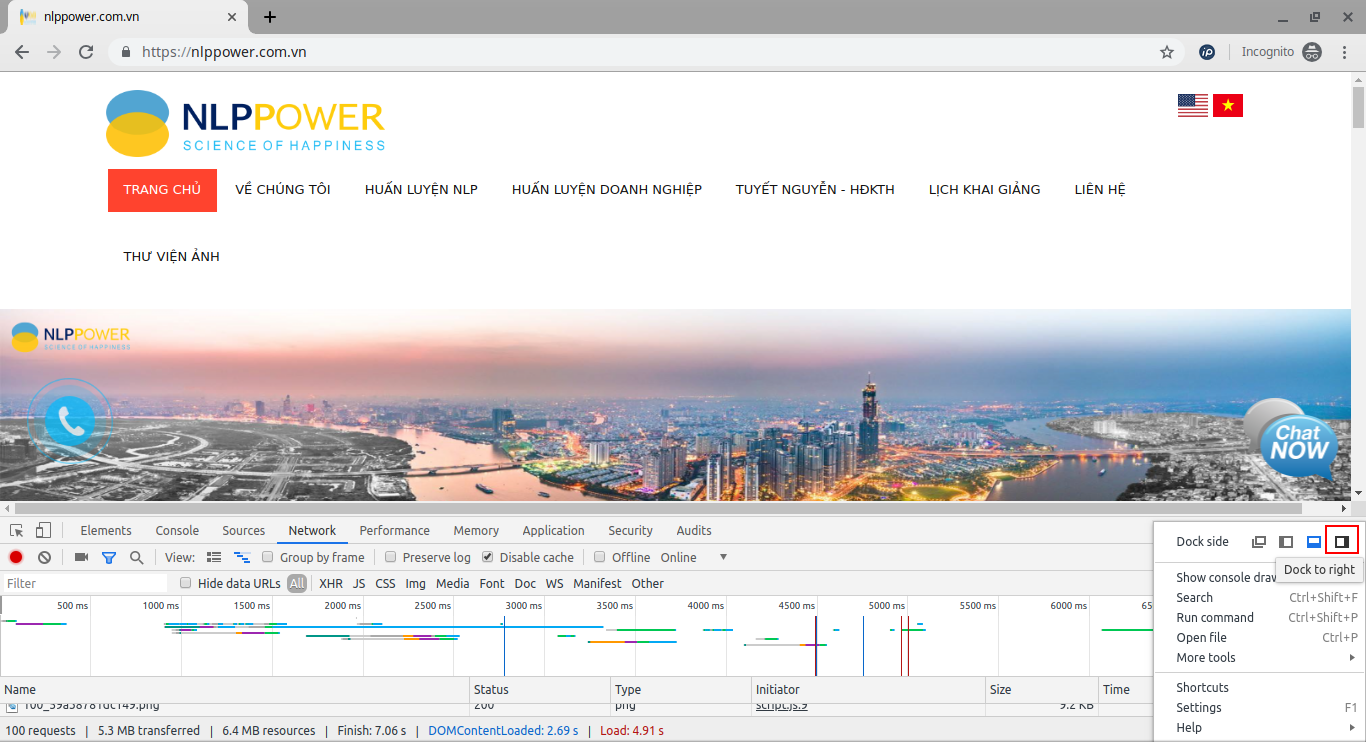The width and height of the screenshot is (1366, 742).
Task: Switch to the Sources tab
Action: (x=244, y=530)
